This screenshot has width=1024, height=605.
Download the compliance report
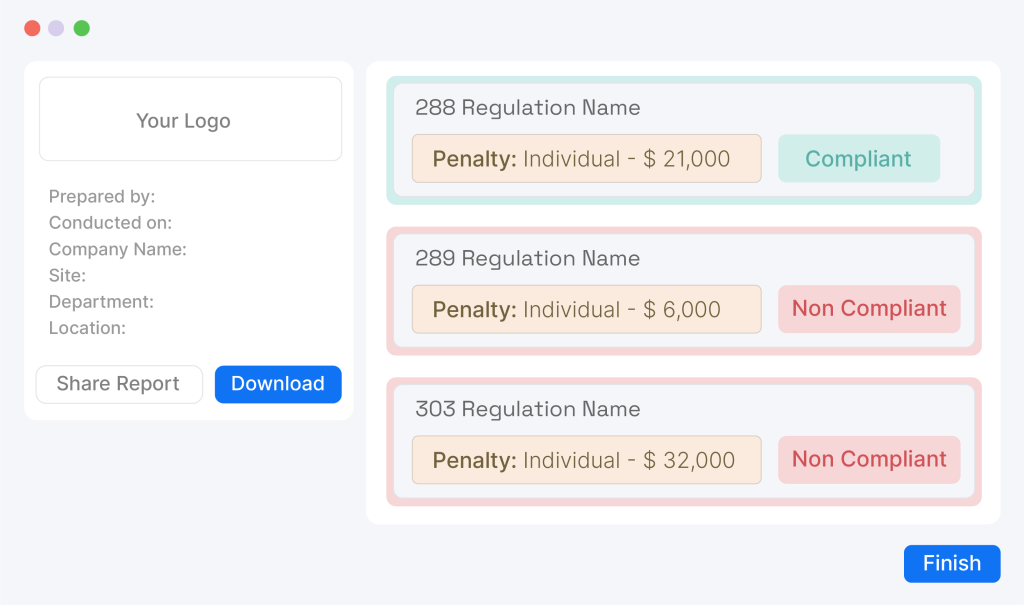[278, 384]
